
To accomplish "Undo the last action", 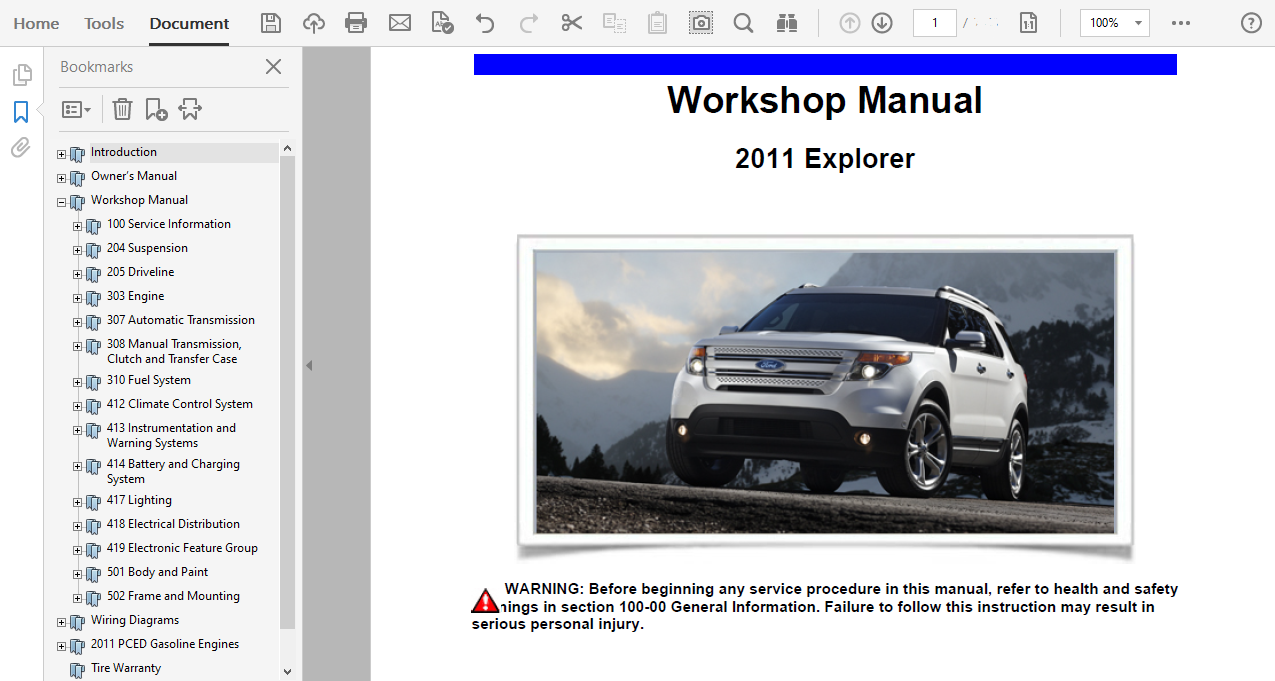I will click(x=485, y=22).
